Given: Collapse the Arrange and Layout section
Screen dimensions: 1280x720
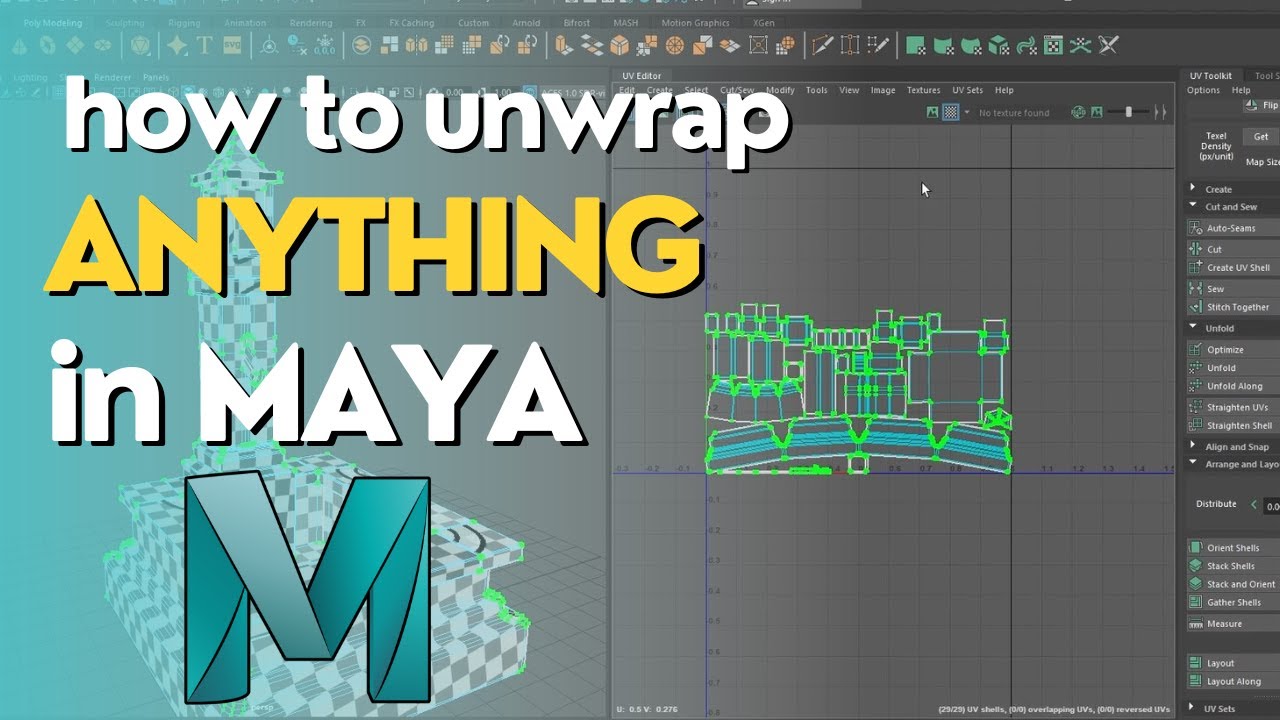Looking at the screenshot, I should click(x=1193, y=463).
